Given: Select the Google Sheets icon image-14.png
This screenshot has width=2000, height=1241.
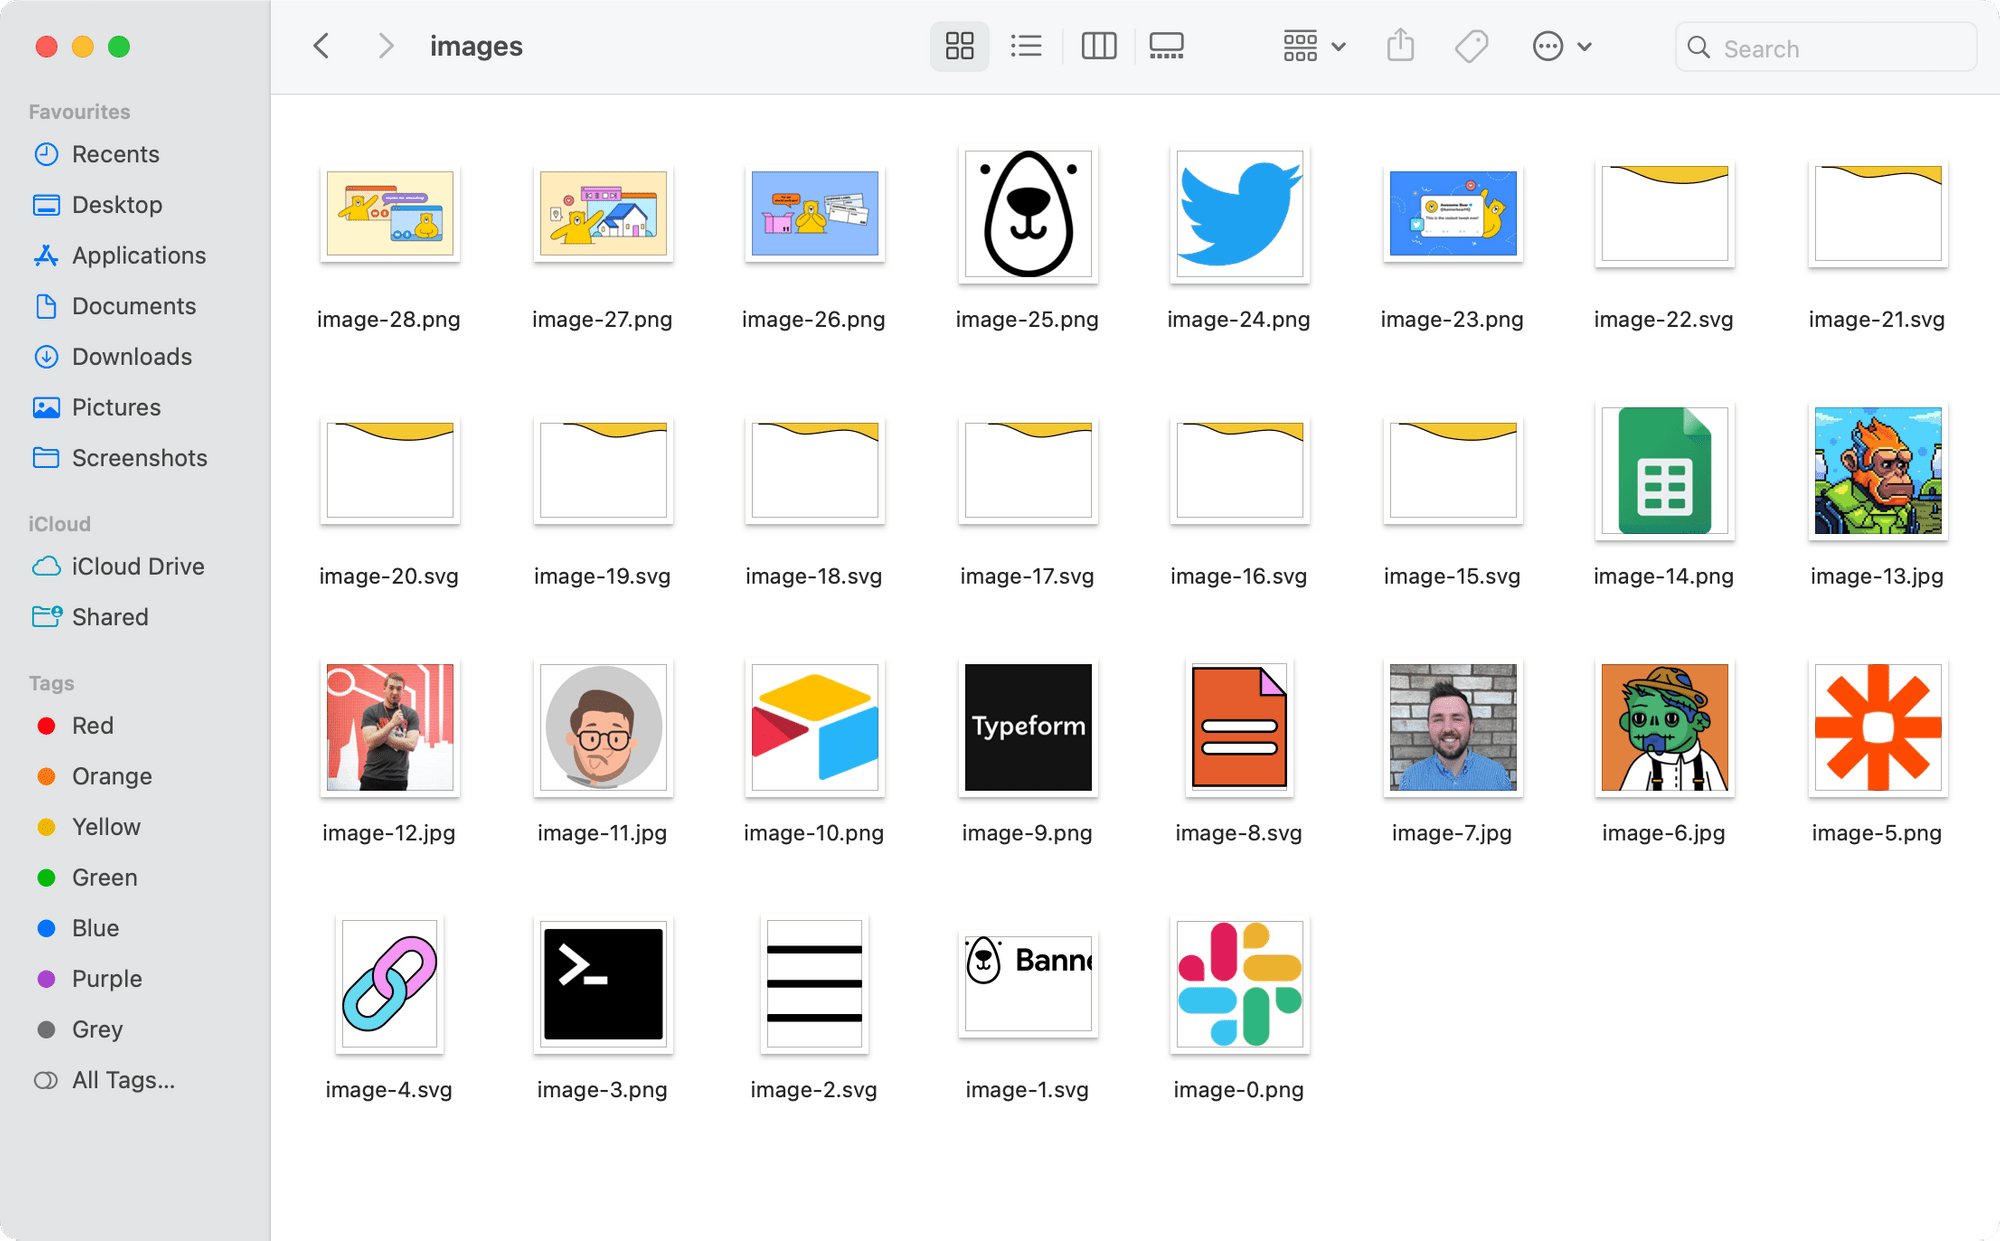Looking at the screenshot, I should pyautogui.click(x=1665, y=471).
